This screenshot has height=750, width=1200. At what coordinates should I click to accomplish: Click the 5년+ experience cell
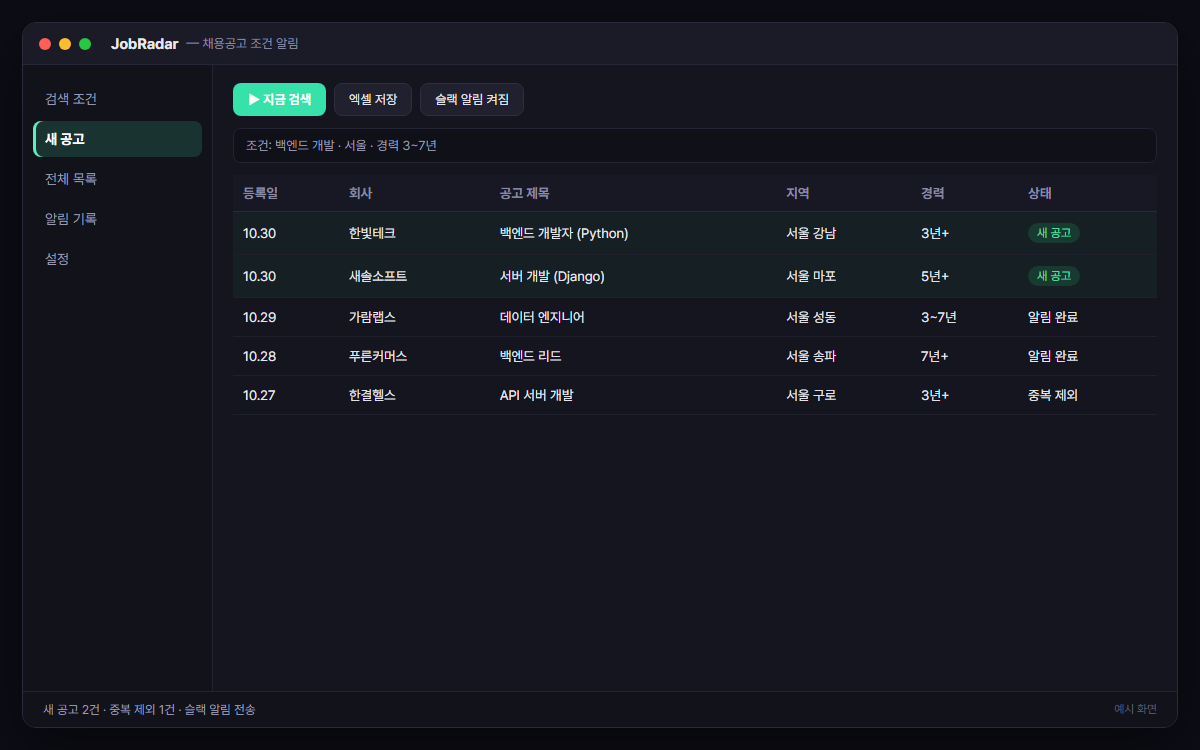click(x=935, y=276)
